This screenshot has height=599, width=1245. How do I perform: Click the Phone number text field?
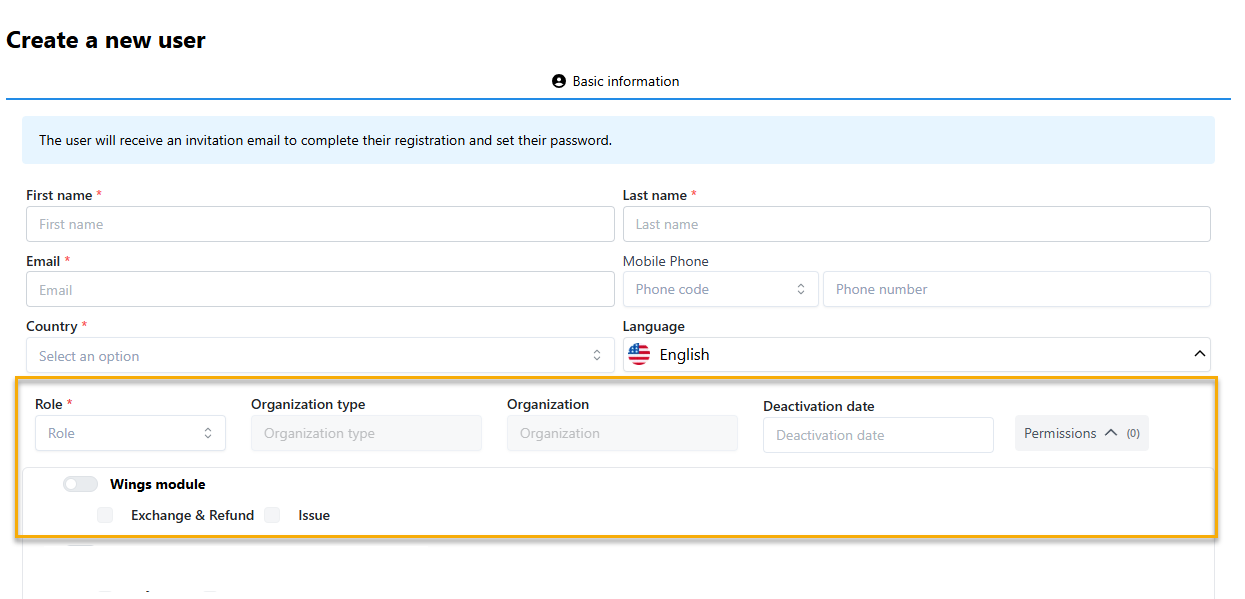[1016, 289]
